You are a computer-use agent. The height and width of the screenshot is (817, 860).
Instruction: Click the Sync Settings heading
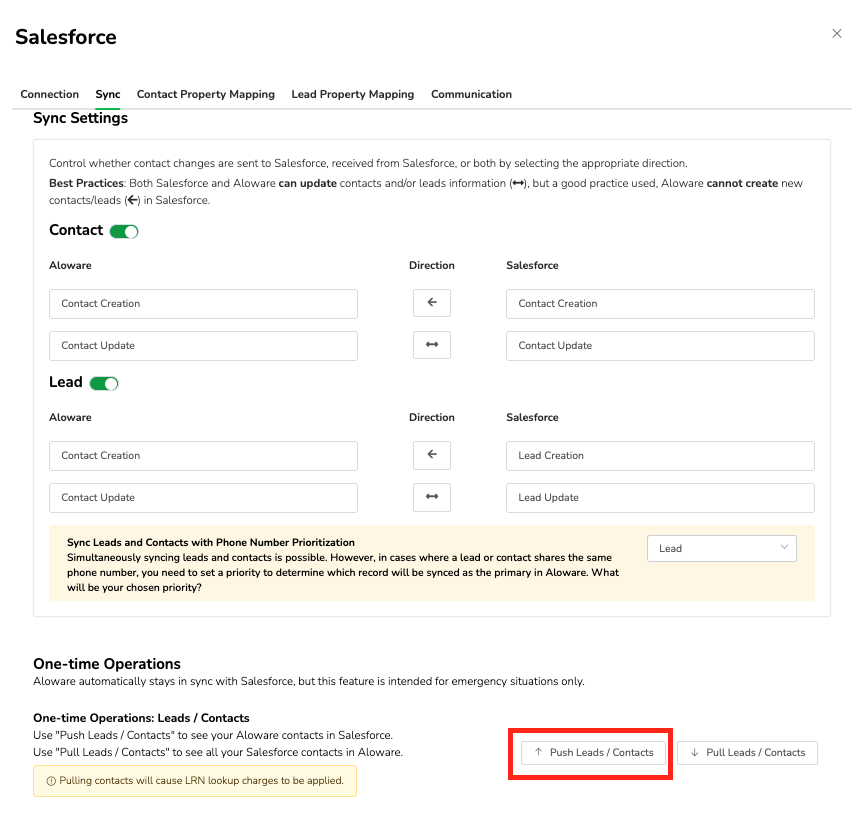[81, 118]
